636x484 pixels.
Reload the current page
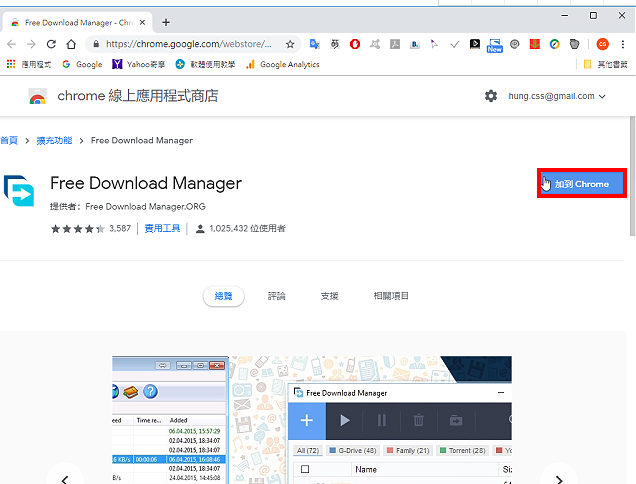point(51,44)
